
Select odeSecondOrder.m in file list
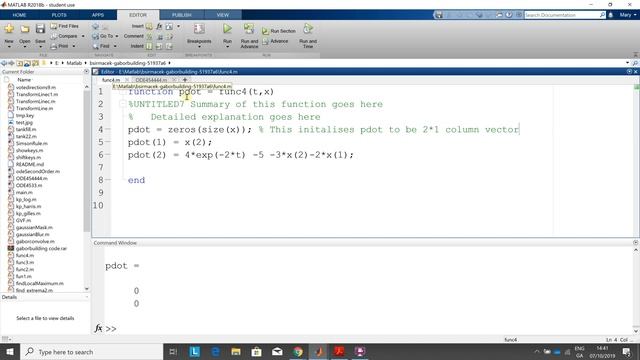(x=38, y=171)
